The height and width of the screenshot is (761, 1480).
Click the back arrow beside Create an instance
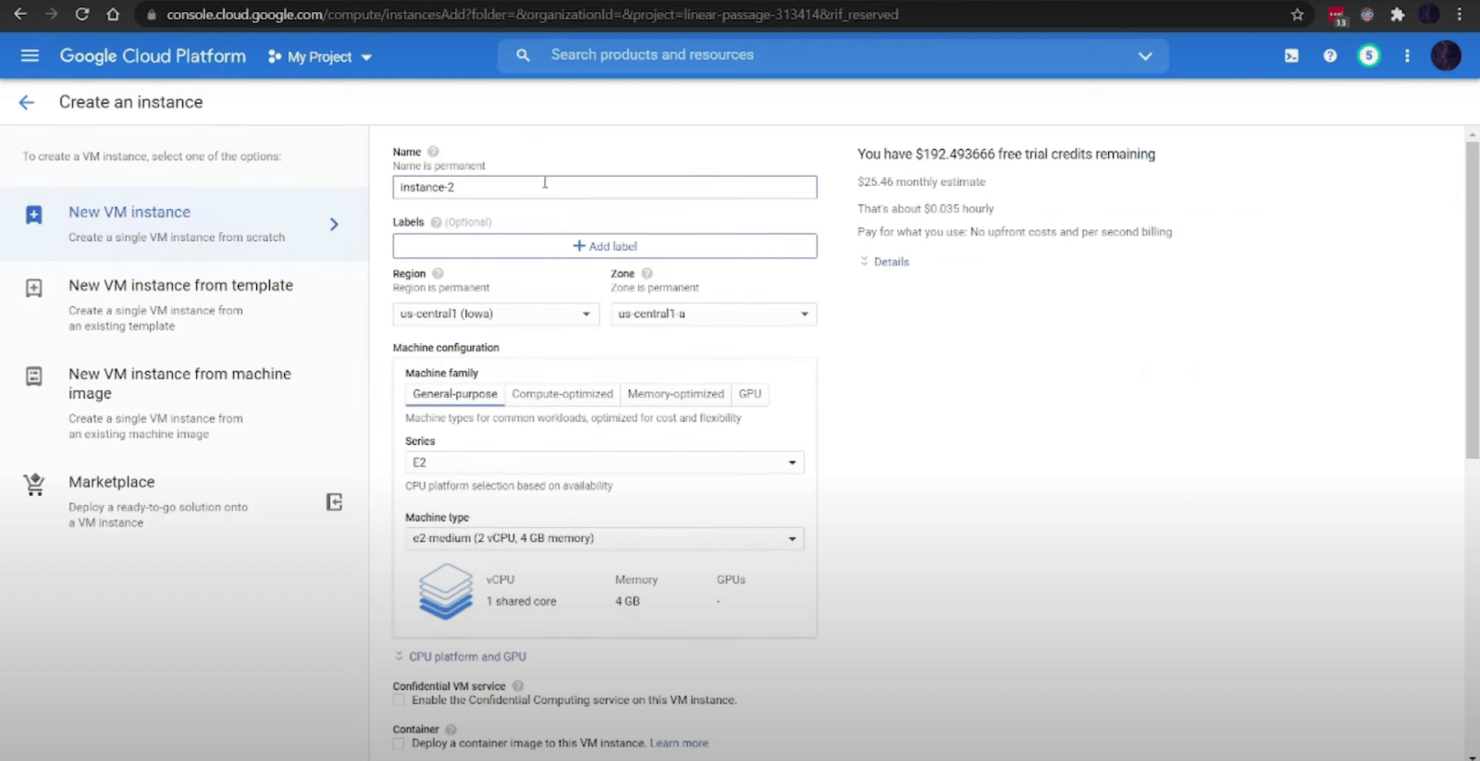[26, 102]
